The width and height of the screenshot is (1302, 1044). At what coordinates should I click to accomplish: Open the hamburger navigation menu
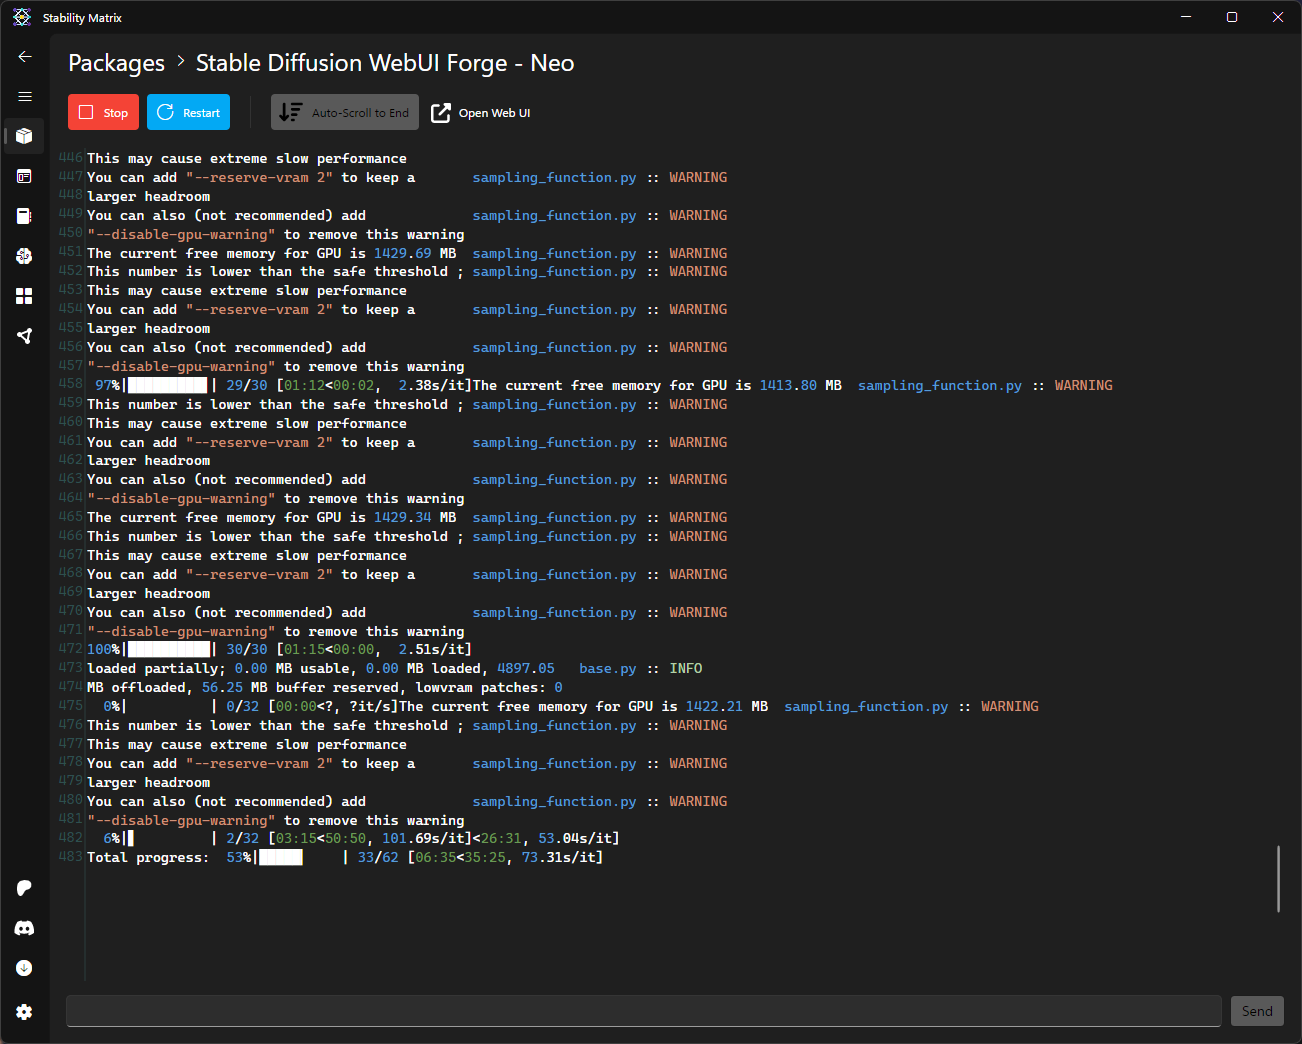(25, 97)
